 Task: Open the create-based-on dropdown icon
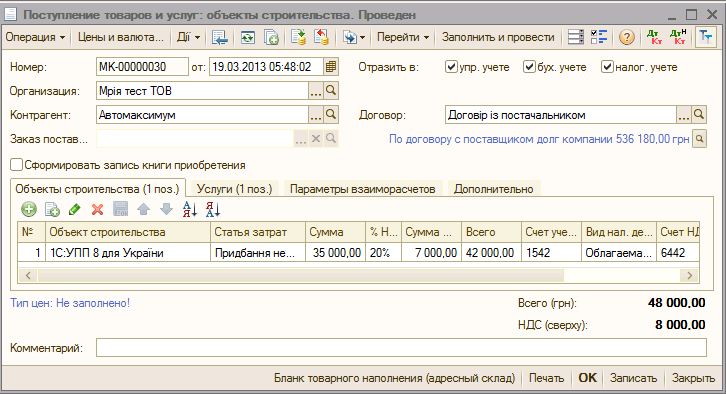click(354, 37)
